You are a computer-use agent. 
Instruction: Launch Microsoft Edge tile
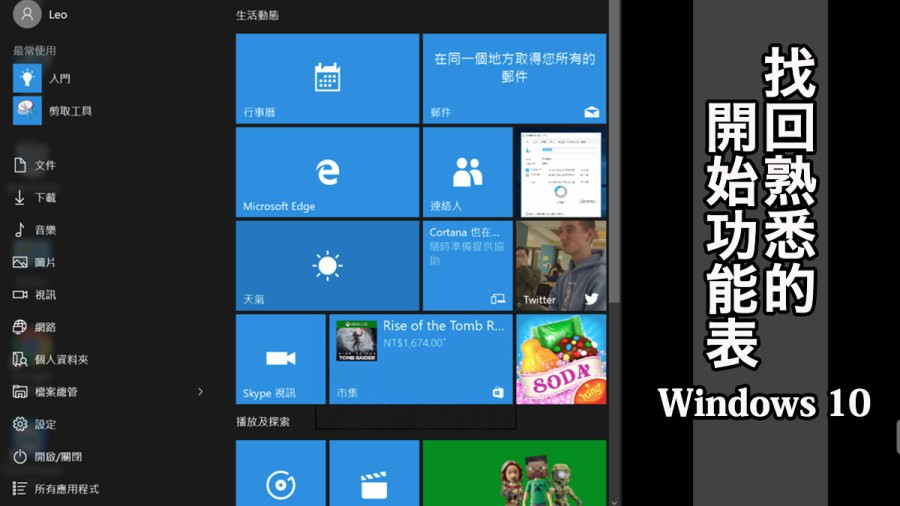click(x=327, y=172)
